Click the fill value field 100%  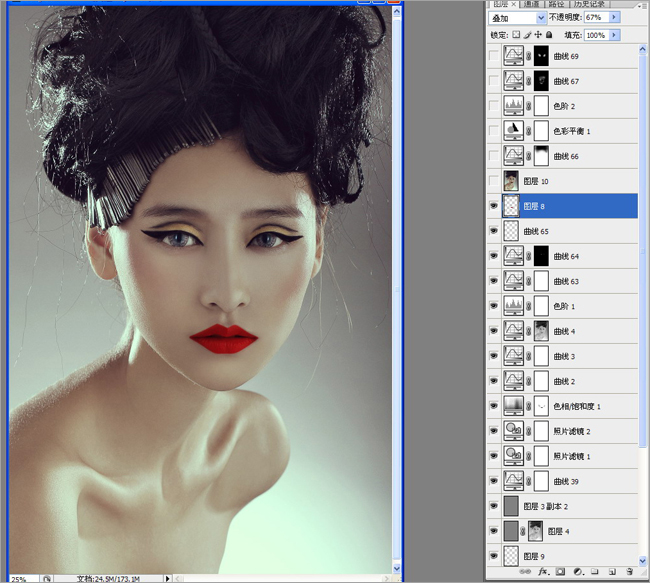[597, 35]
